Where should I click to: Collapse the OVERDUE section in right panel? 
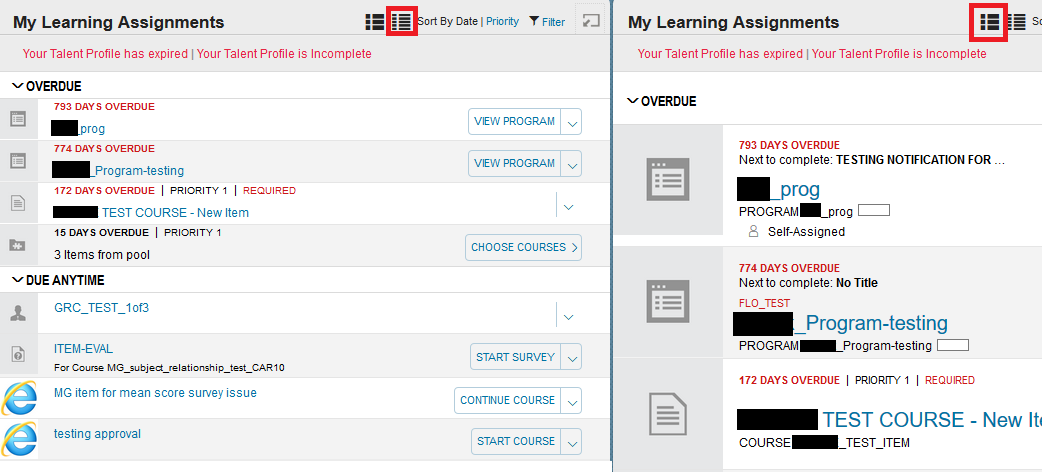coord(633,101)
